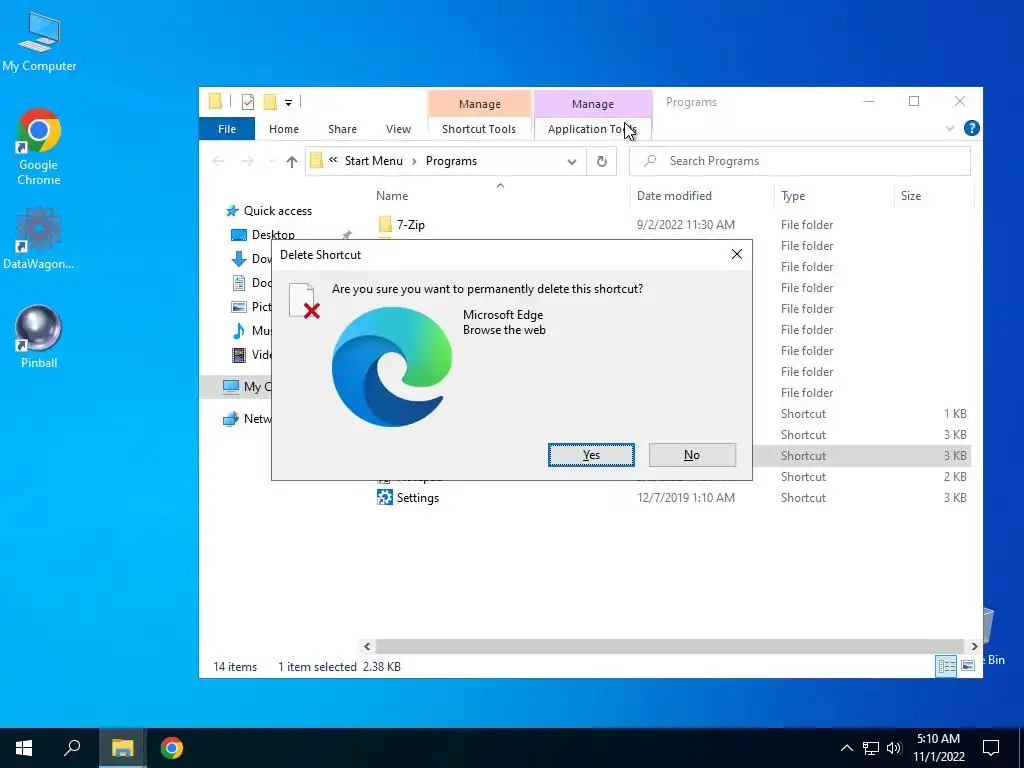Open Desktop in navigation pane
Screen dimensions: 1024x768
[273, 234]
